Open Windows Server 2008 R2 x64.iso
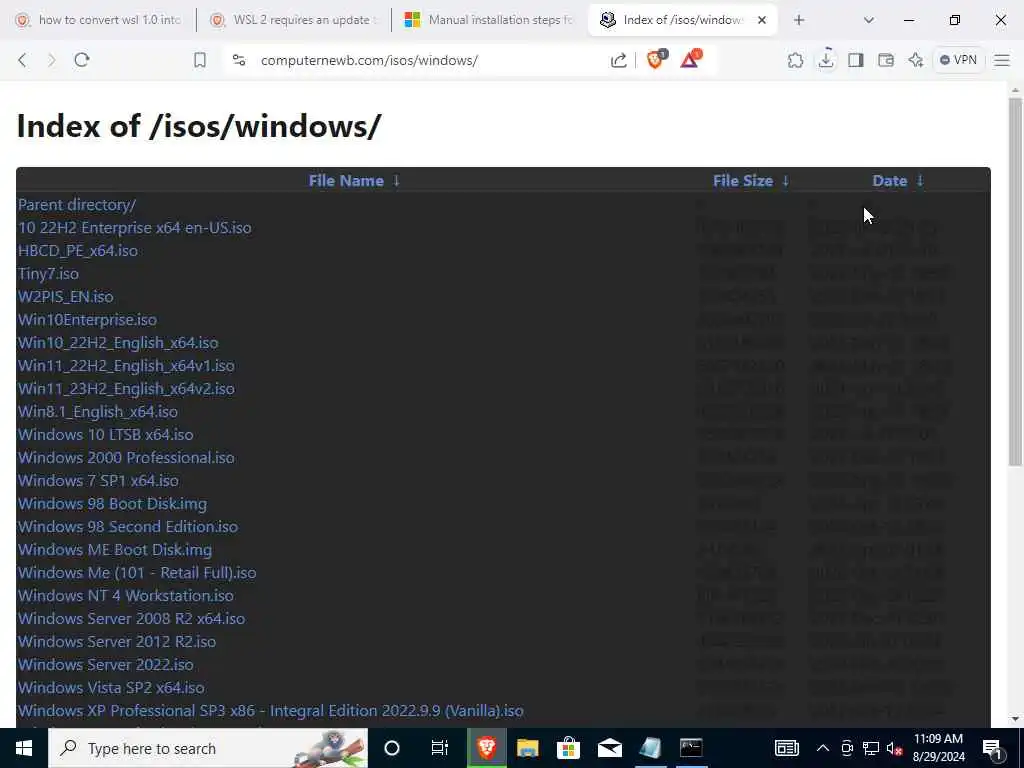 (x=131, y=618)
